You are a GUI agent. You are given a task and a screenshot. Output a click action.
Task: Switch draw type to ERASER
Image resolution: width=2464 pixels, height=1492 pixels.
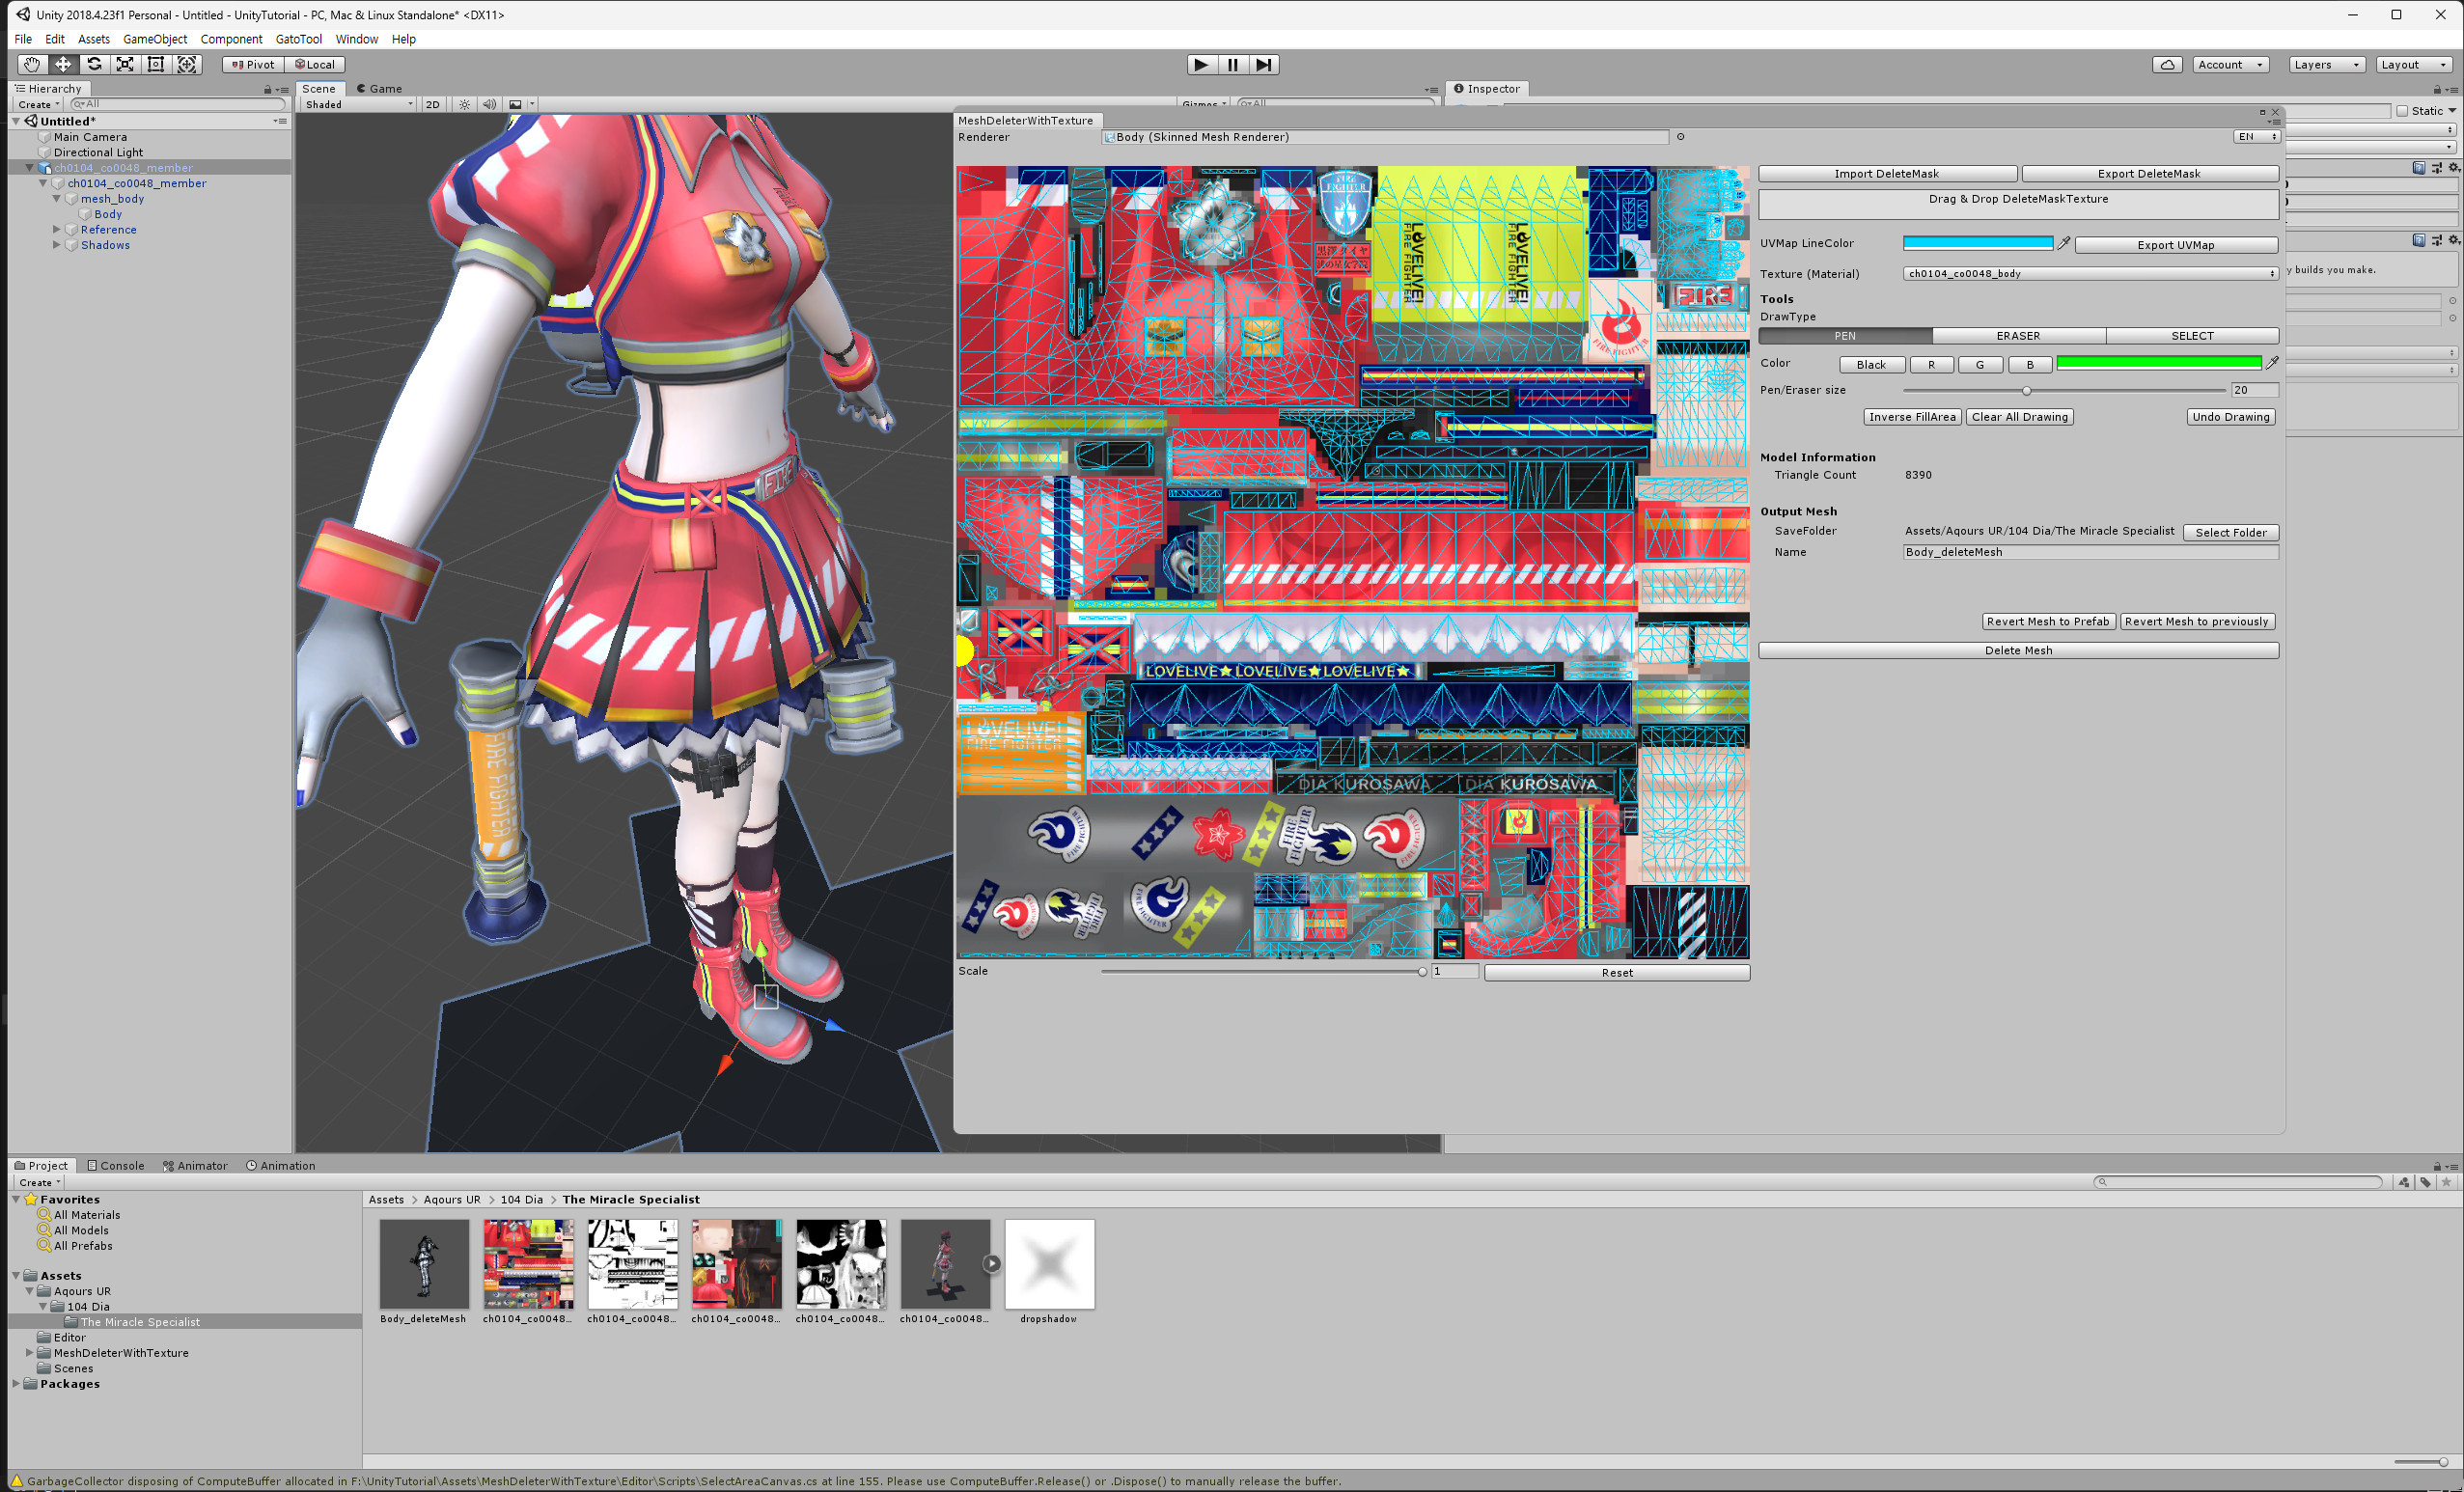pyautogui.click(x=2018, y=336)
